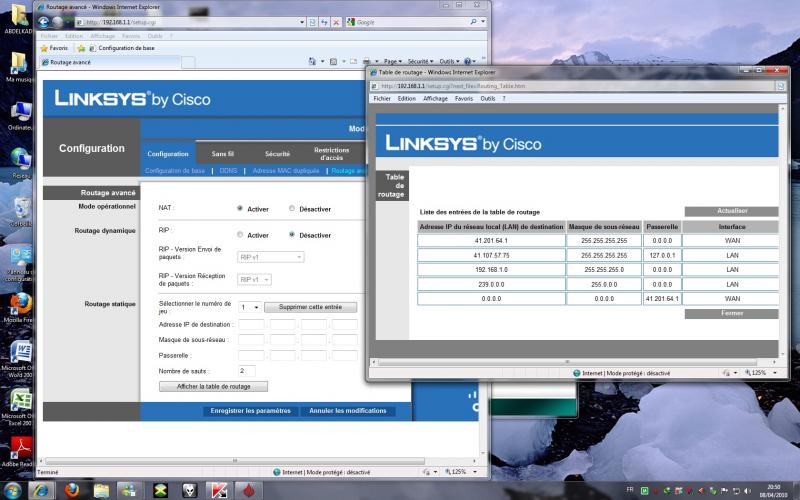Click horizontal scrollbar of Routage avancé window
The width and height of the screenshot is (800, 500).
point(235,461)
